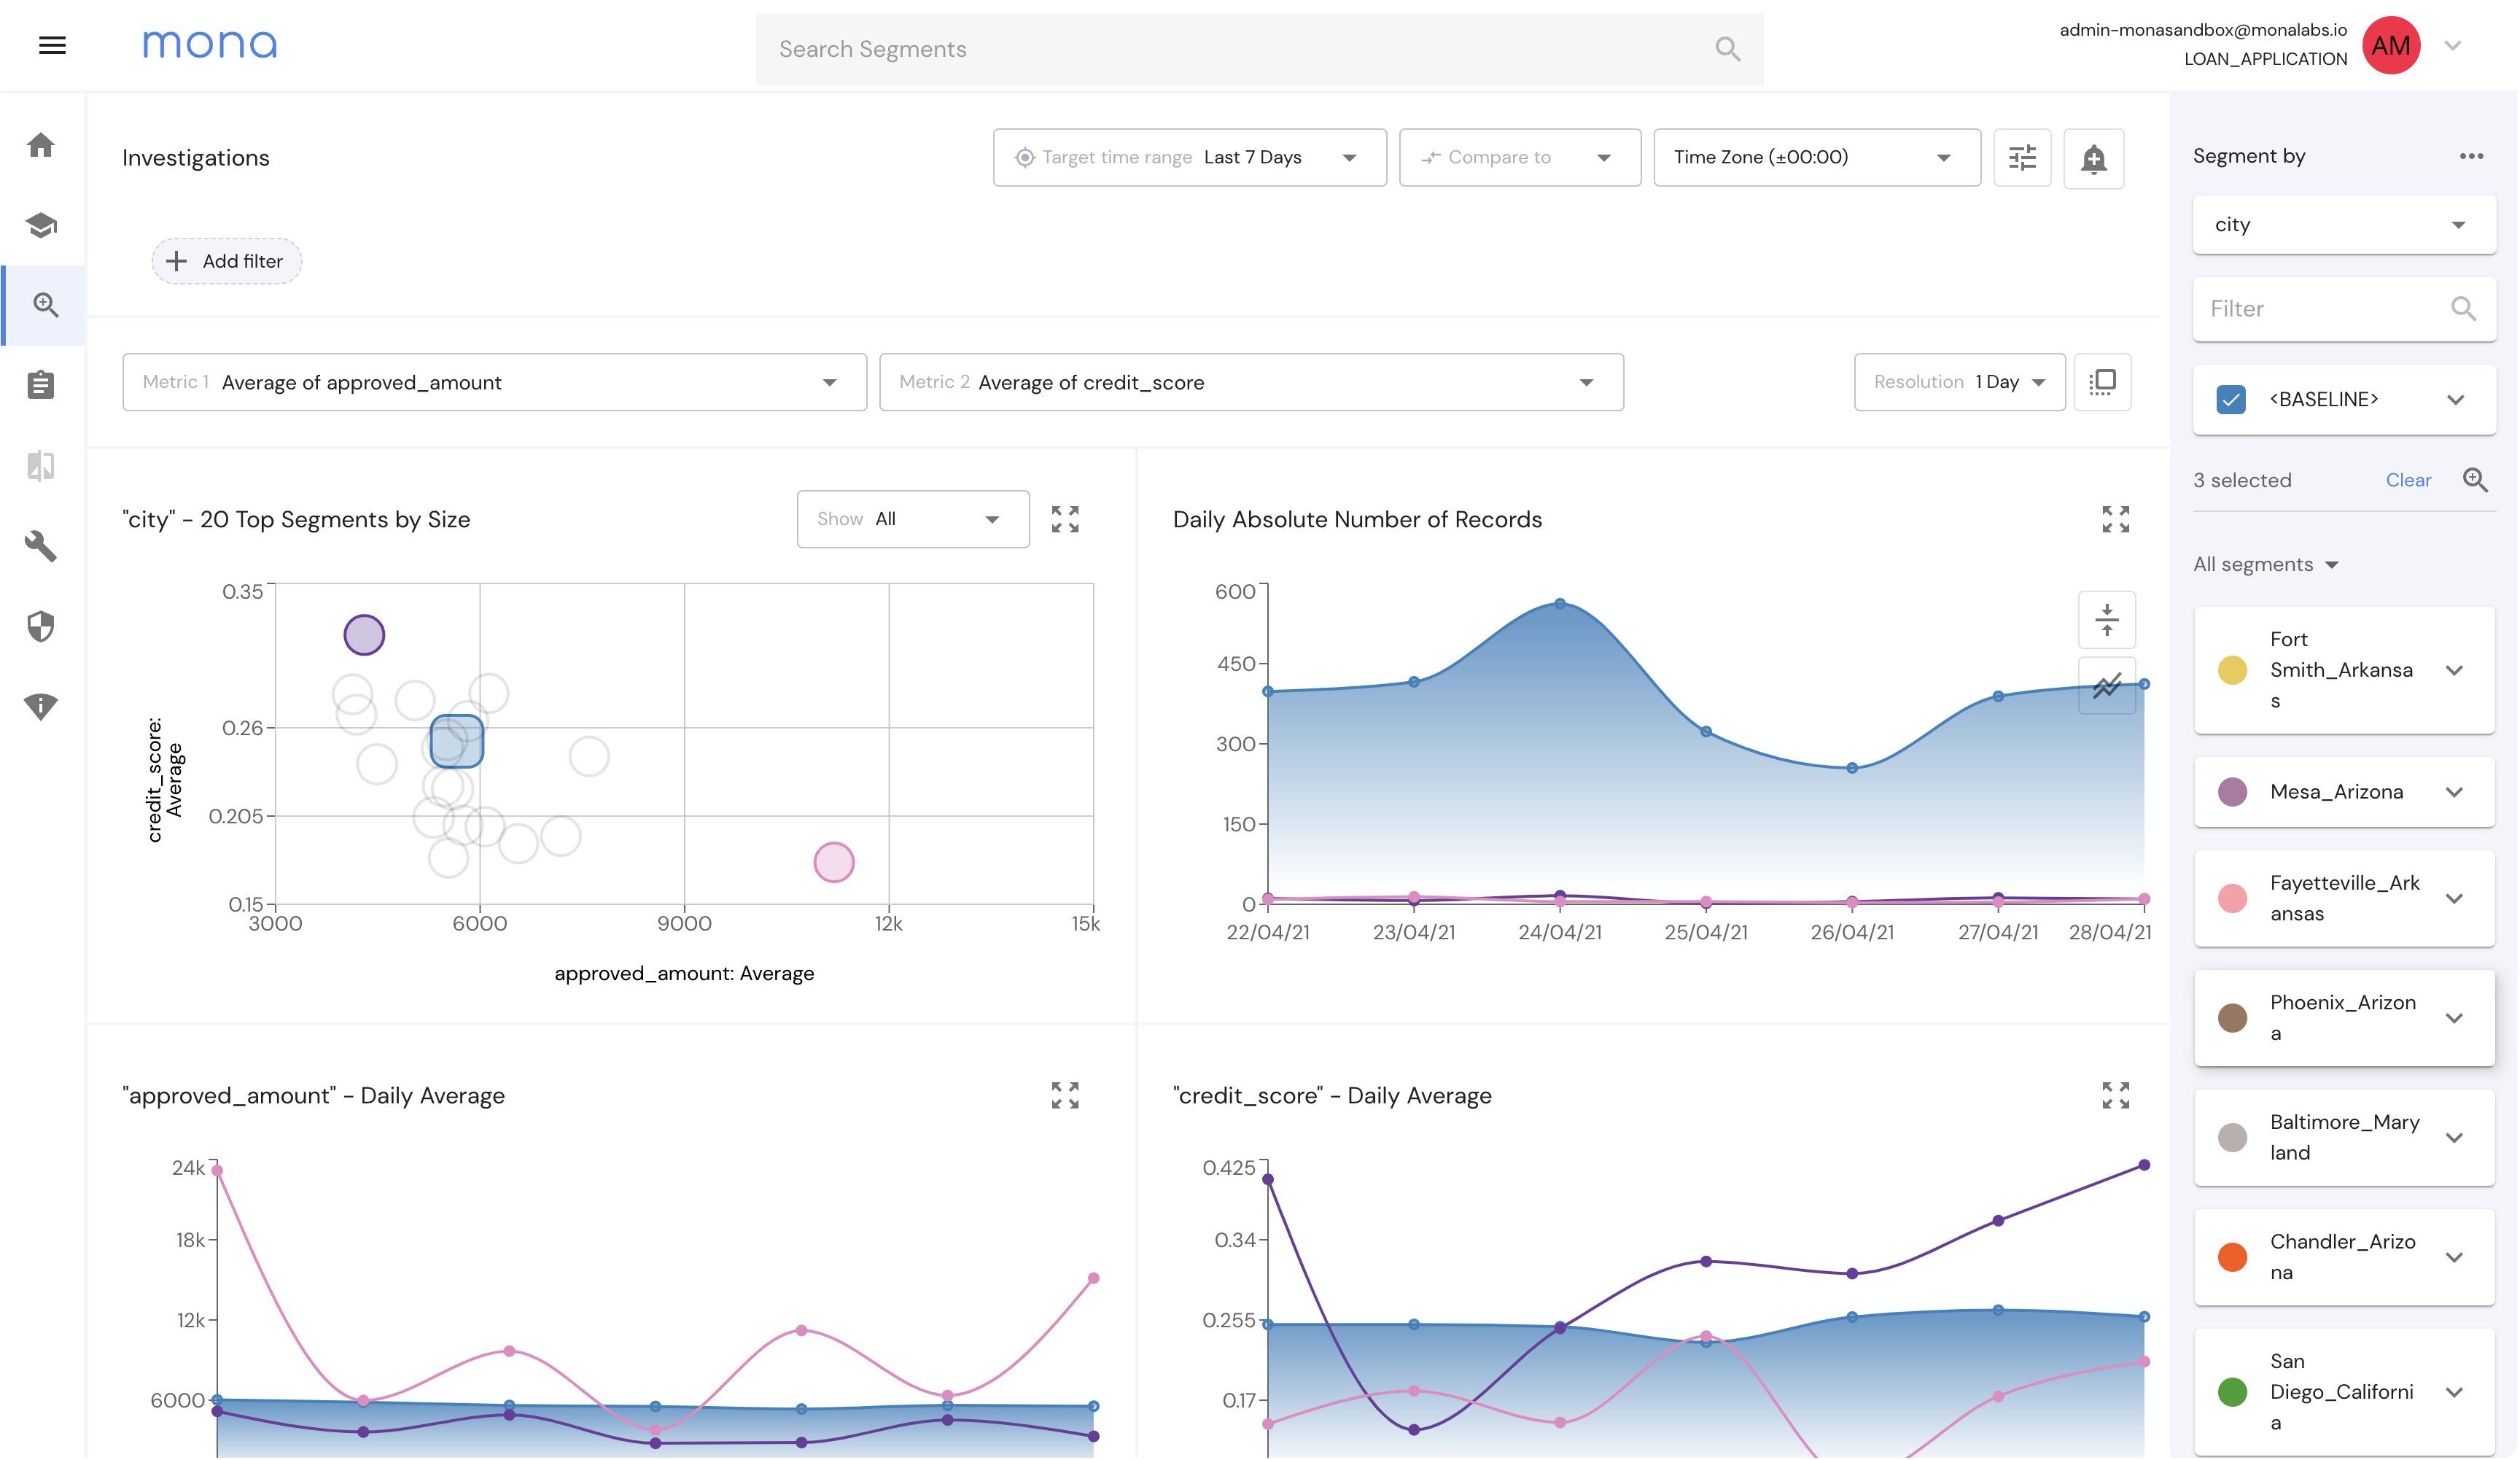Viewport: 2520px width, 1460px height.
Task: Expand credit_score daily average chart fullscreen
Action: click(x=2117, y=1096)
